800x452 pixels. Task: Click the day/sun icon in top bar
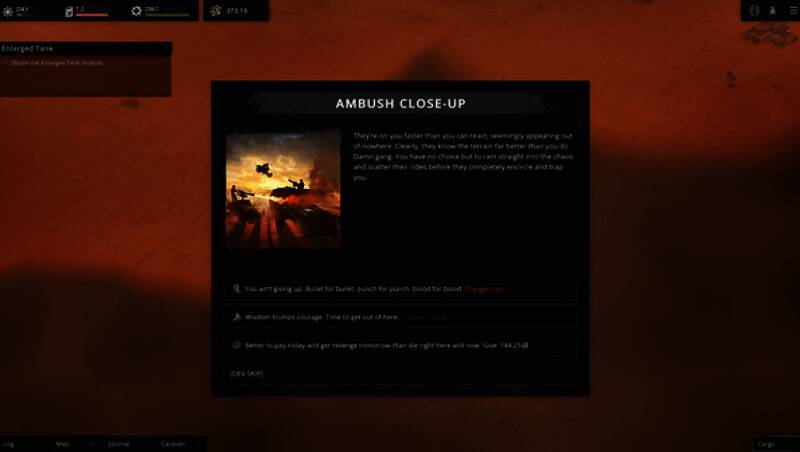[8, 11]
